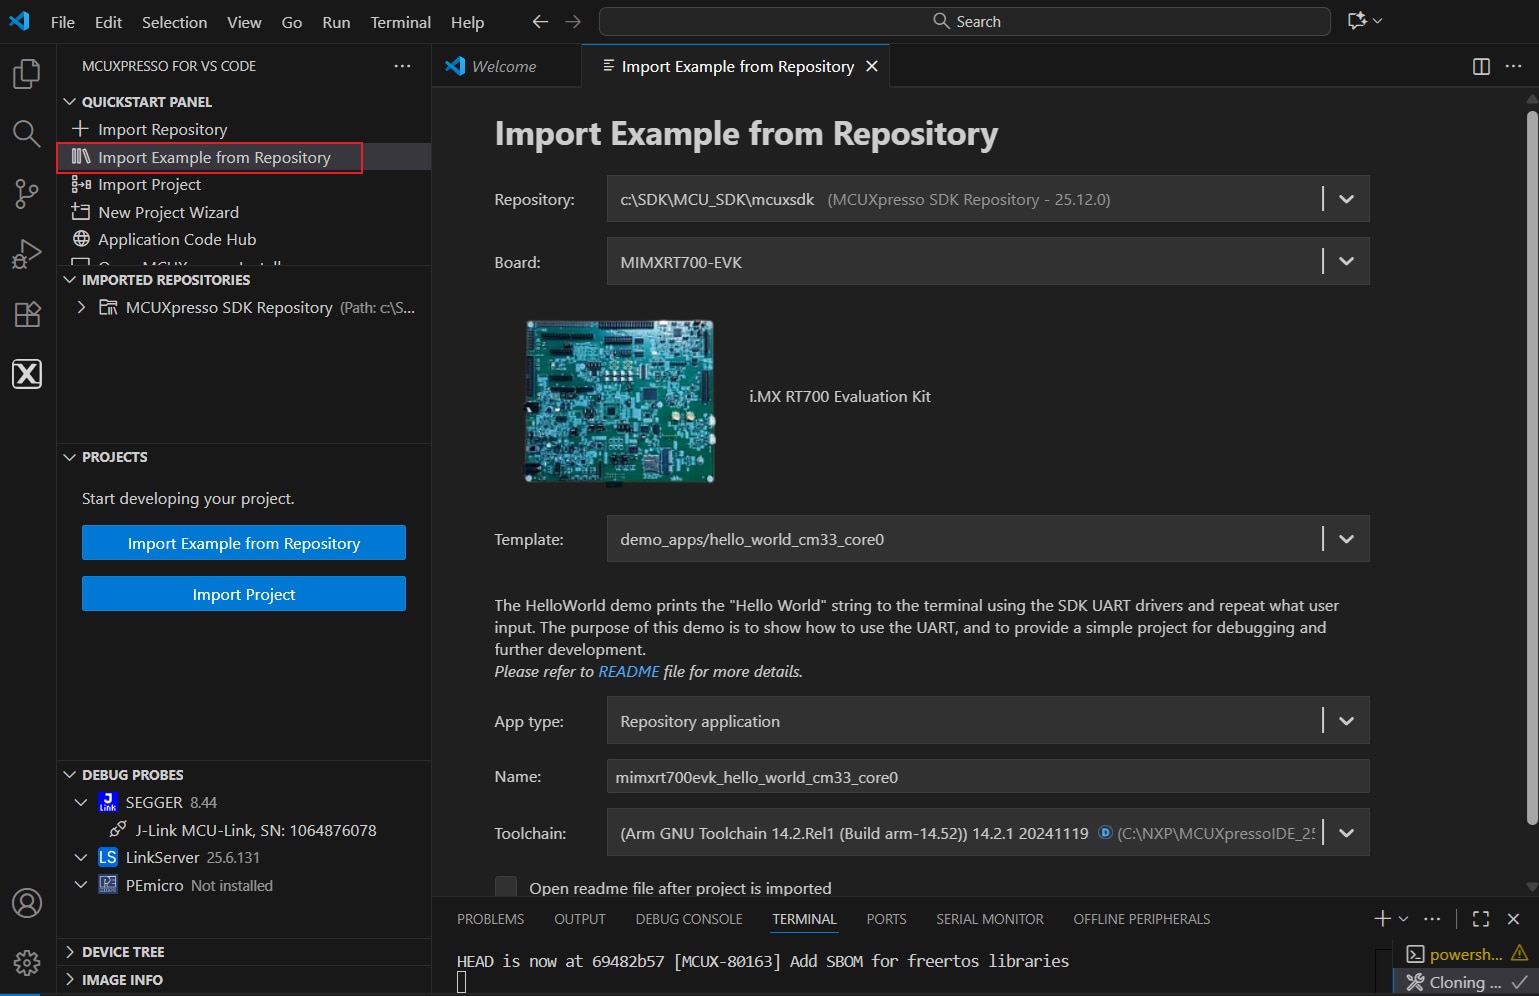Open the Template dropdown list
Screen dimensions: 1539x996
(1346, 539)
